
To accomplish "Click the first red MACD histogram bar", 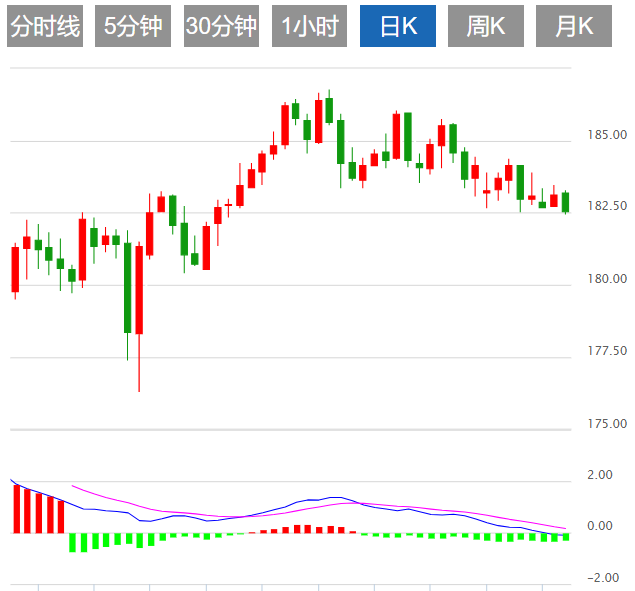I will click(x=17, y=509).
